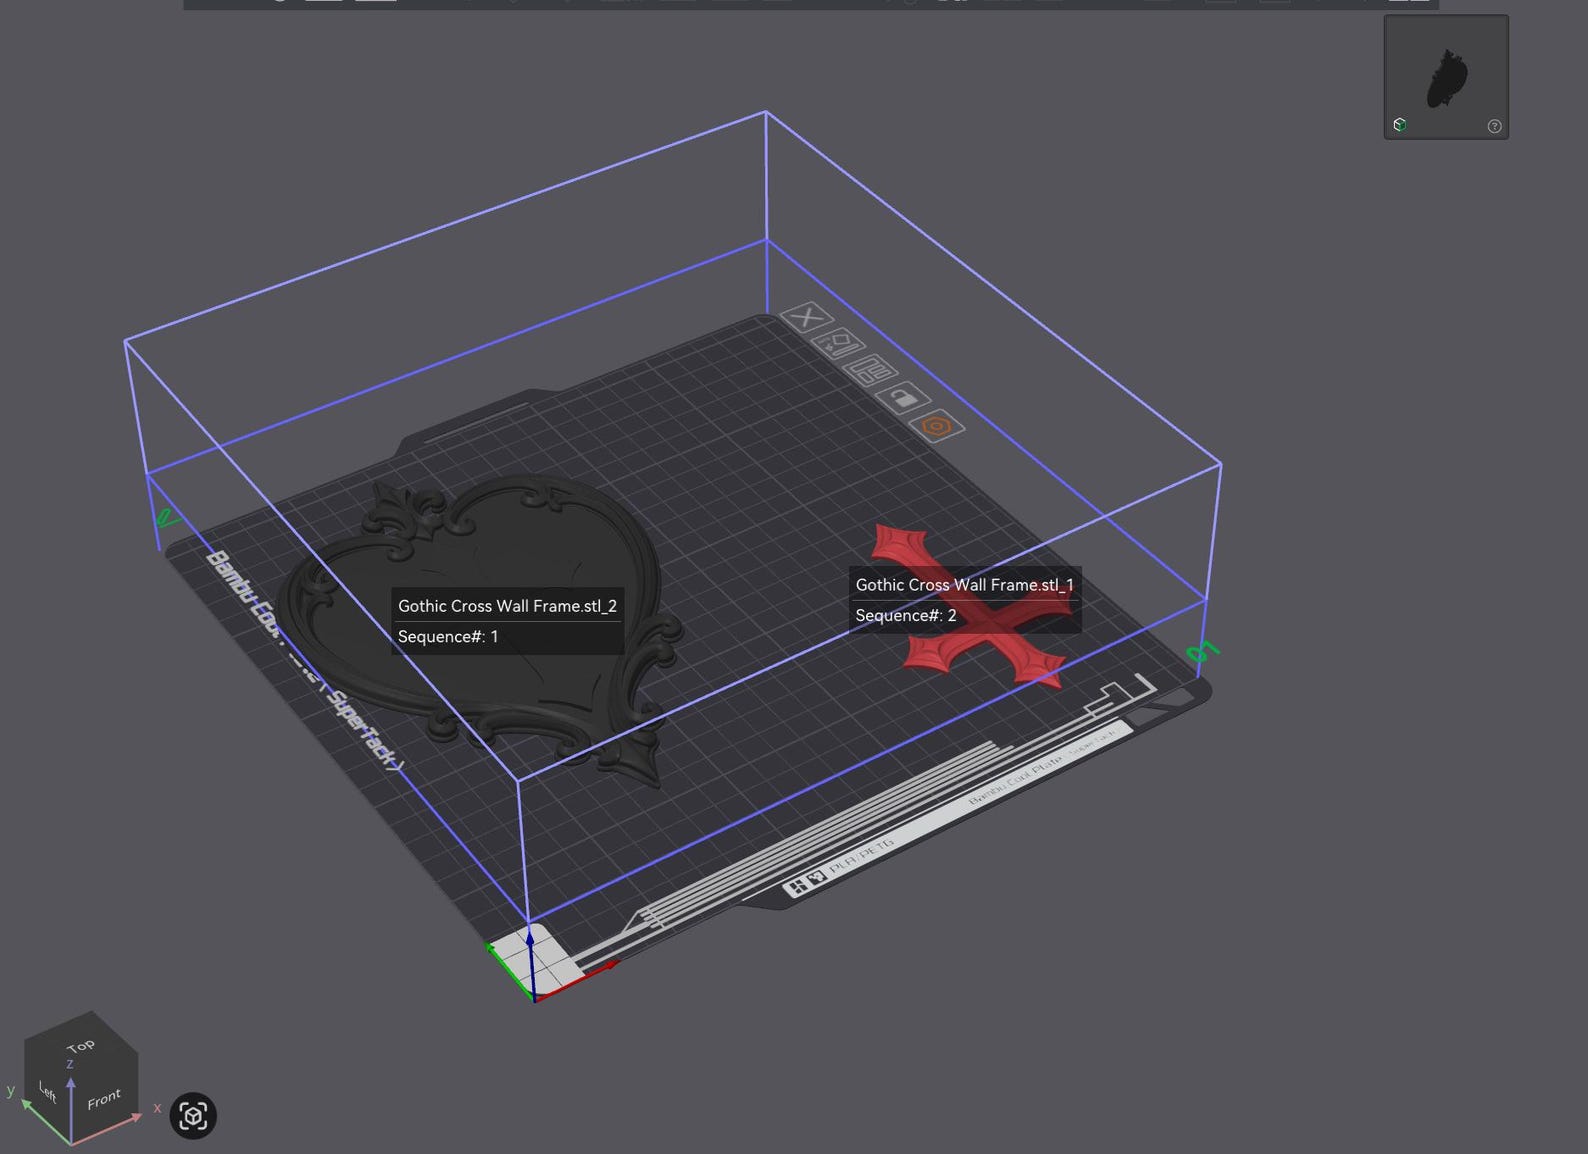Toggle the plate lock padlock icon
Viewport: 1588px width, 1154px height.
pos(903,398)
